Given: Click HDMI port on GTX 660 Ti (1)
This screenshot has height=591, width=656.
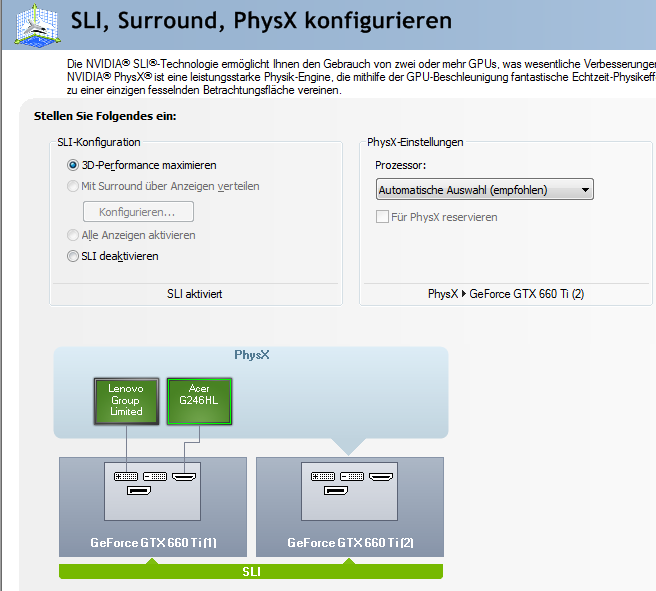Looking at the screenshot, I should click(x=184, y=476).
